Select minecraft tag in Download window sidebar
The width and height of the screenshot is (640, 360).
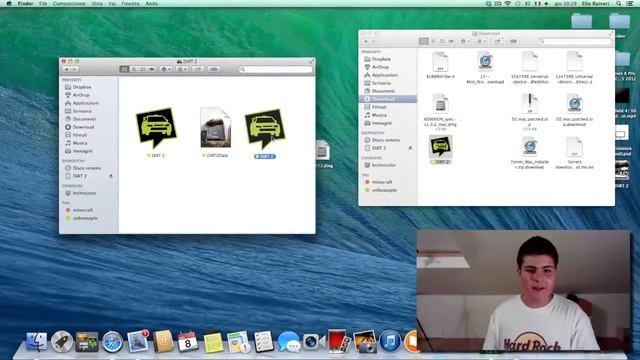(382, 182)
